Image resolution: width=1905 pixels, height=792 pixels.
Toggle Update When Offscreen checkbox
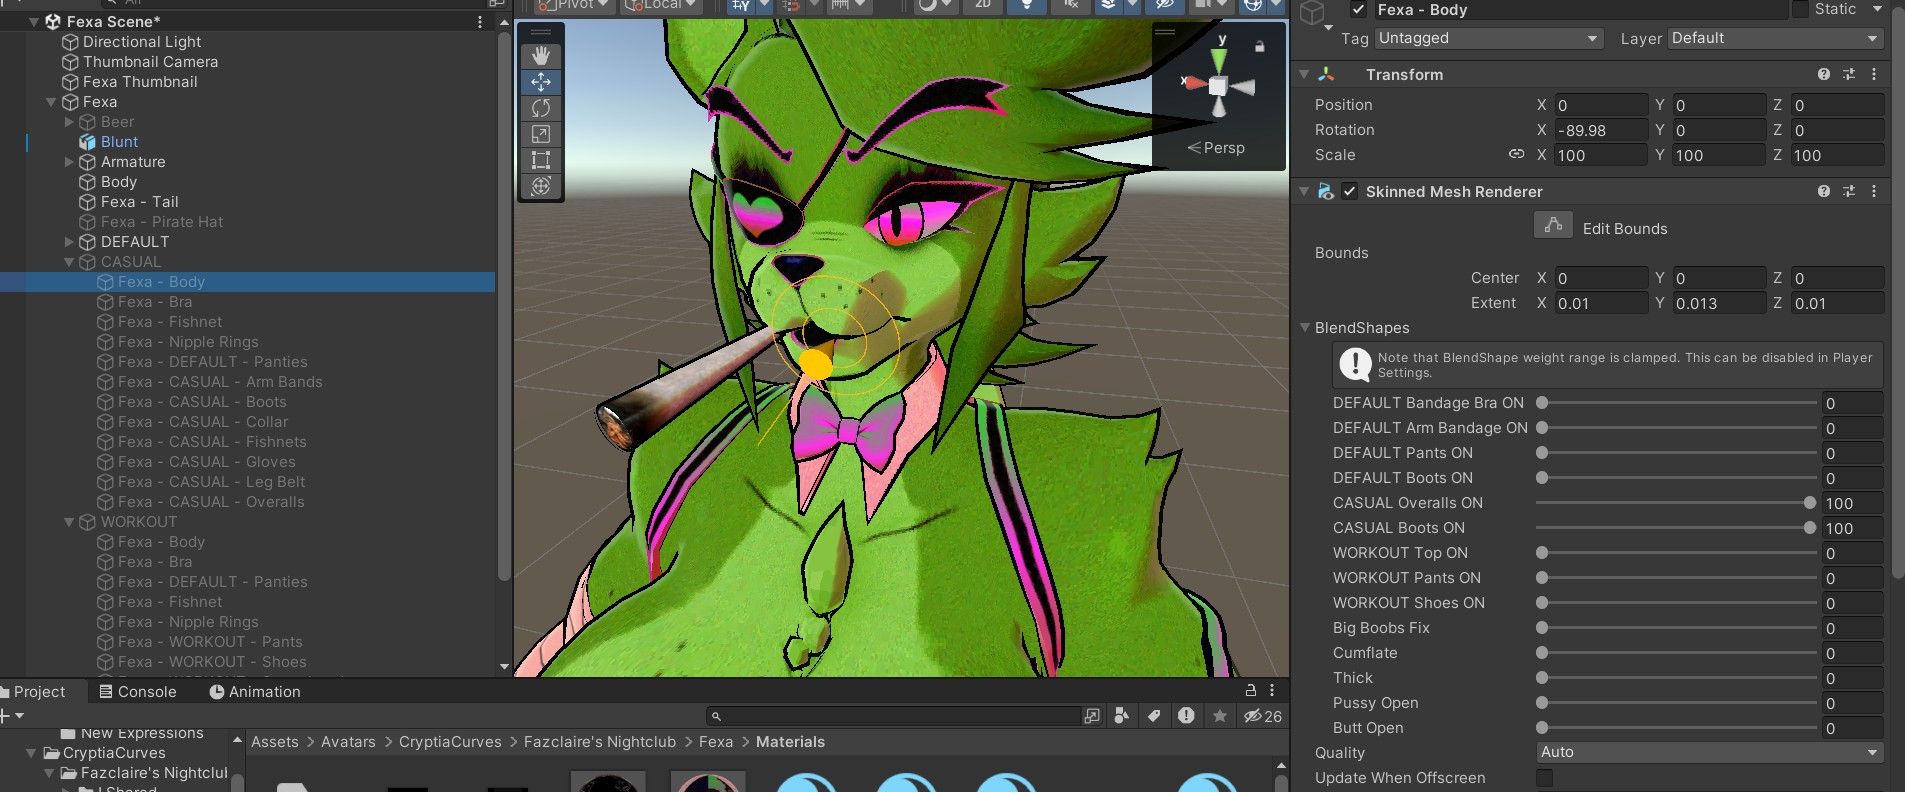tap(1545, 778)
